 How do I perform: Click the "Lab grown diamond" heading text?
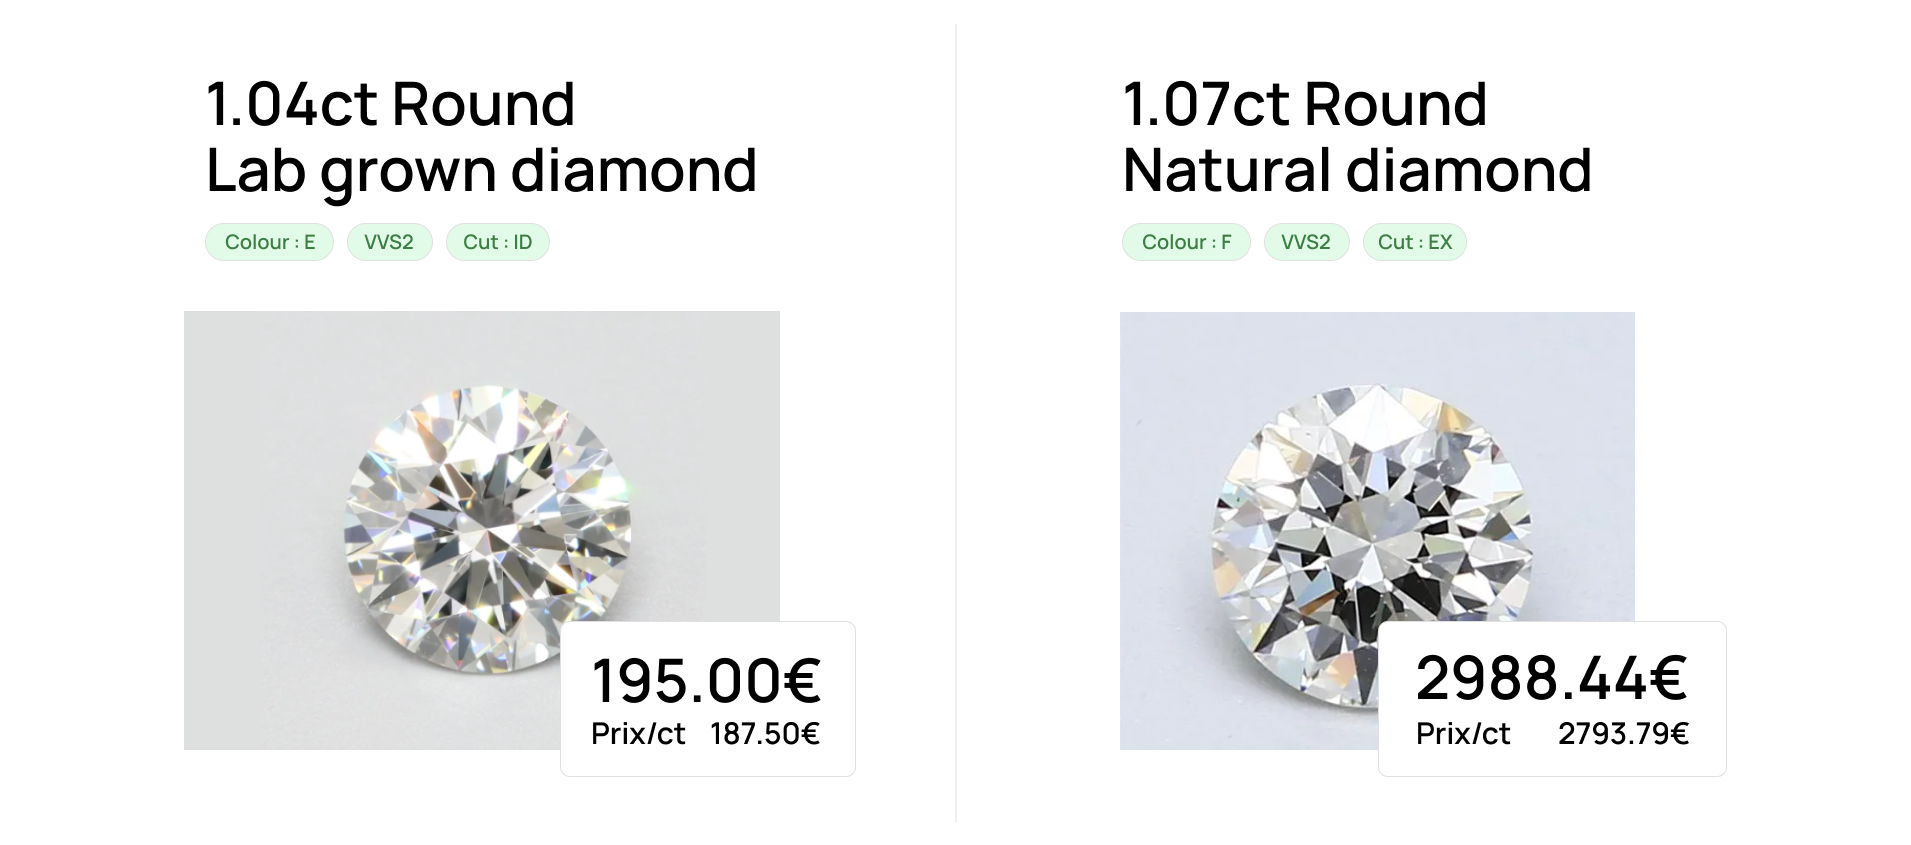point(481,170)
